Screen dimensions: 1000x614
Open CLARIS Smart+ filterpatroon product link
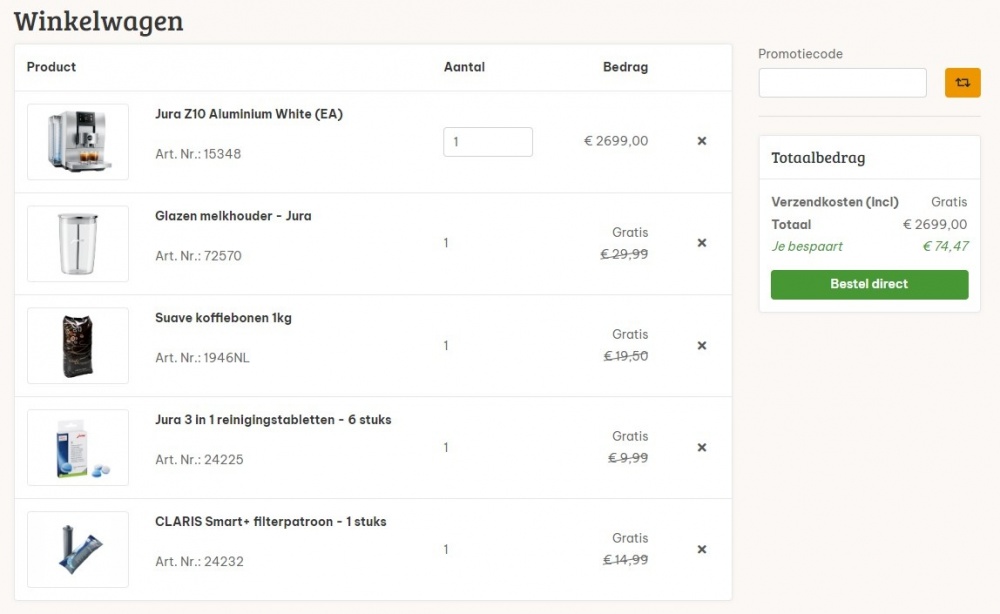(x=270, y=522)
